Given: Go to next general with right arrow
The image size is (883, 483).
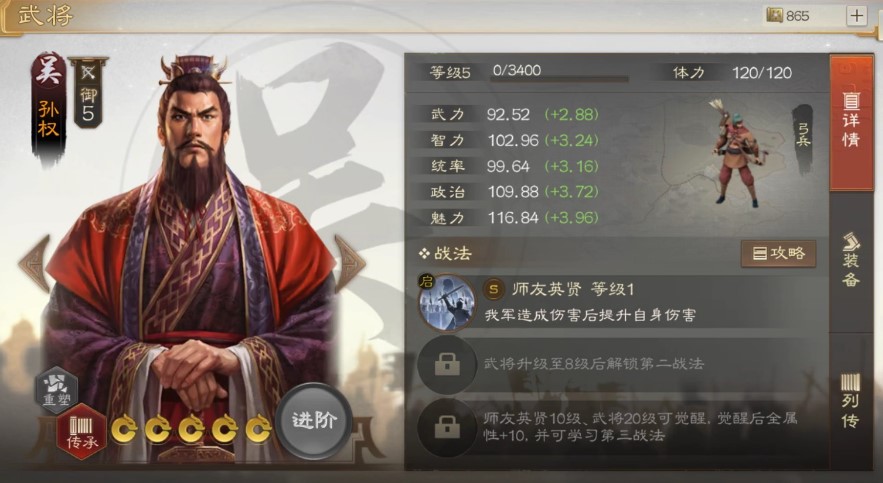Looking at the screenshot, I should (349, 263).
